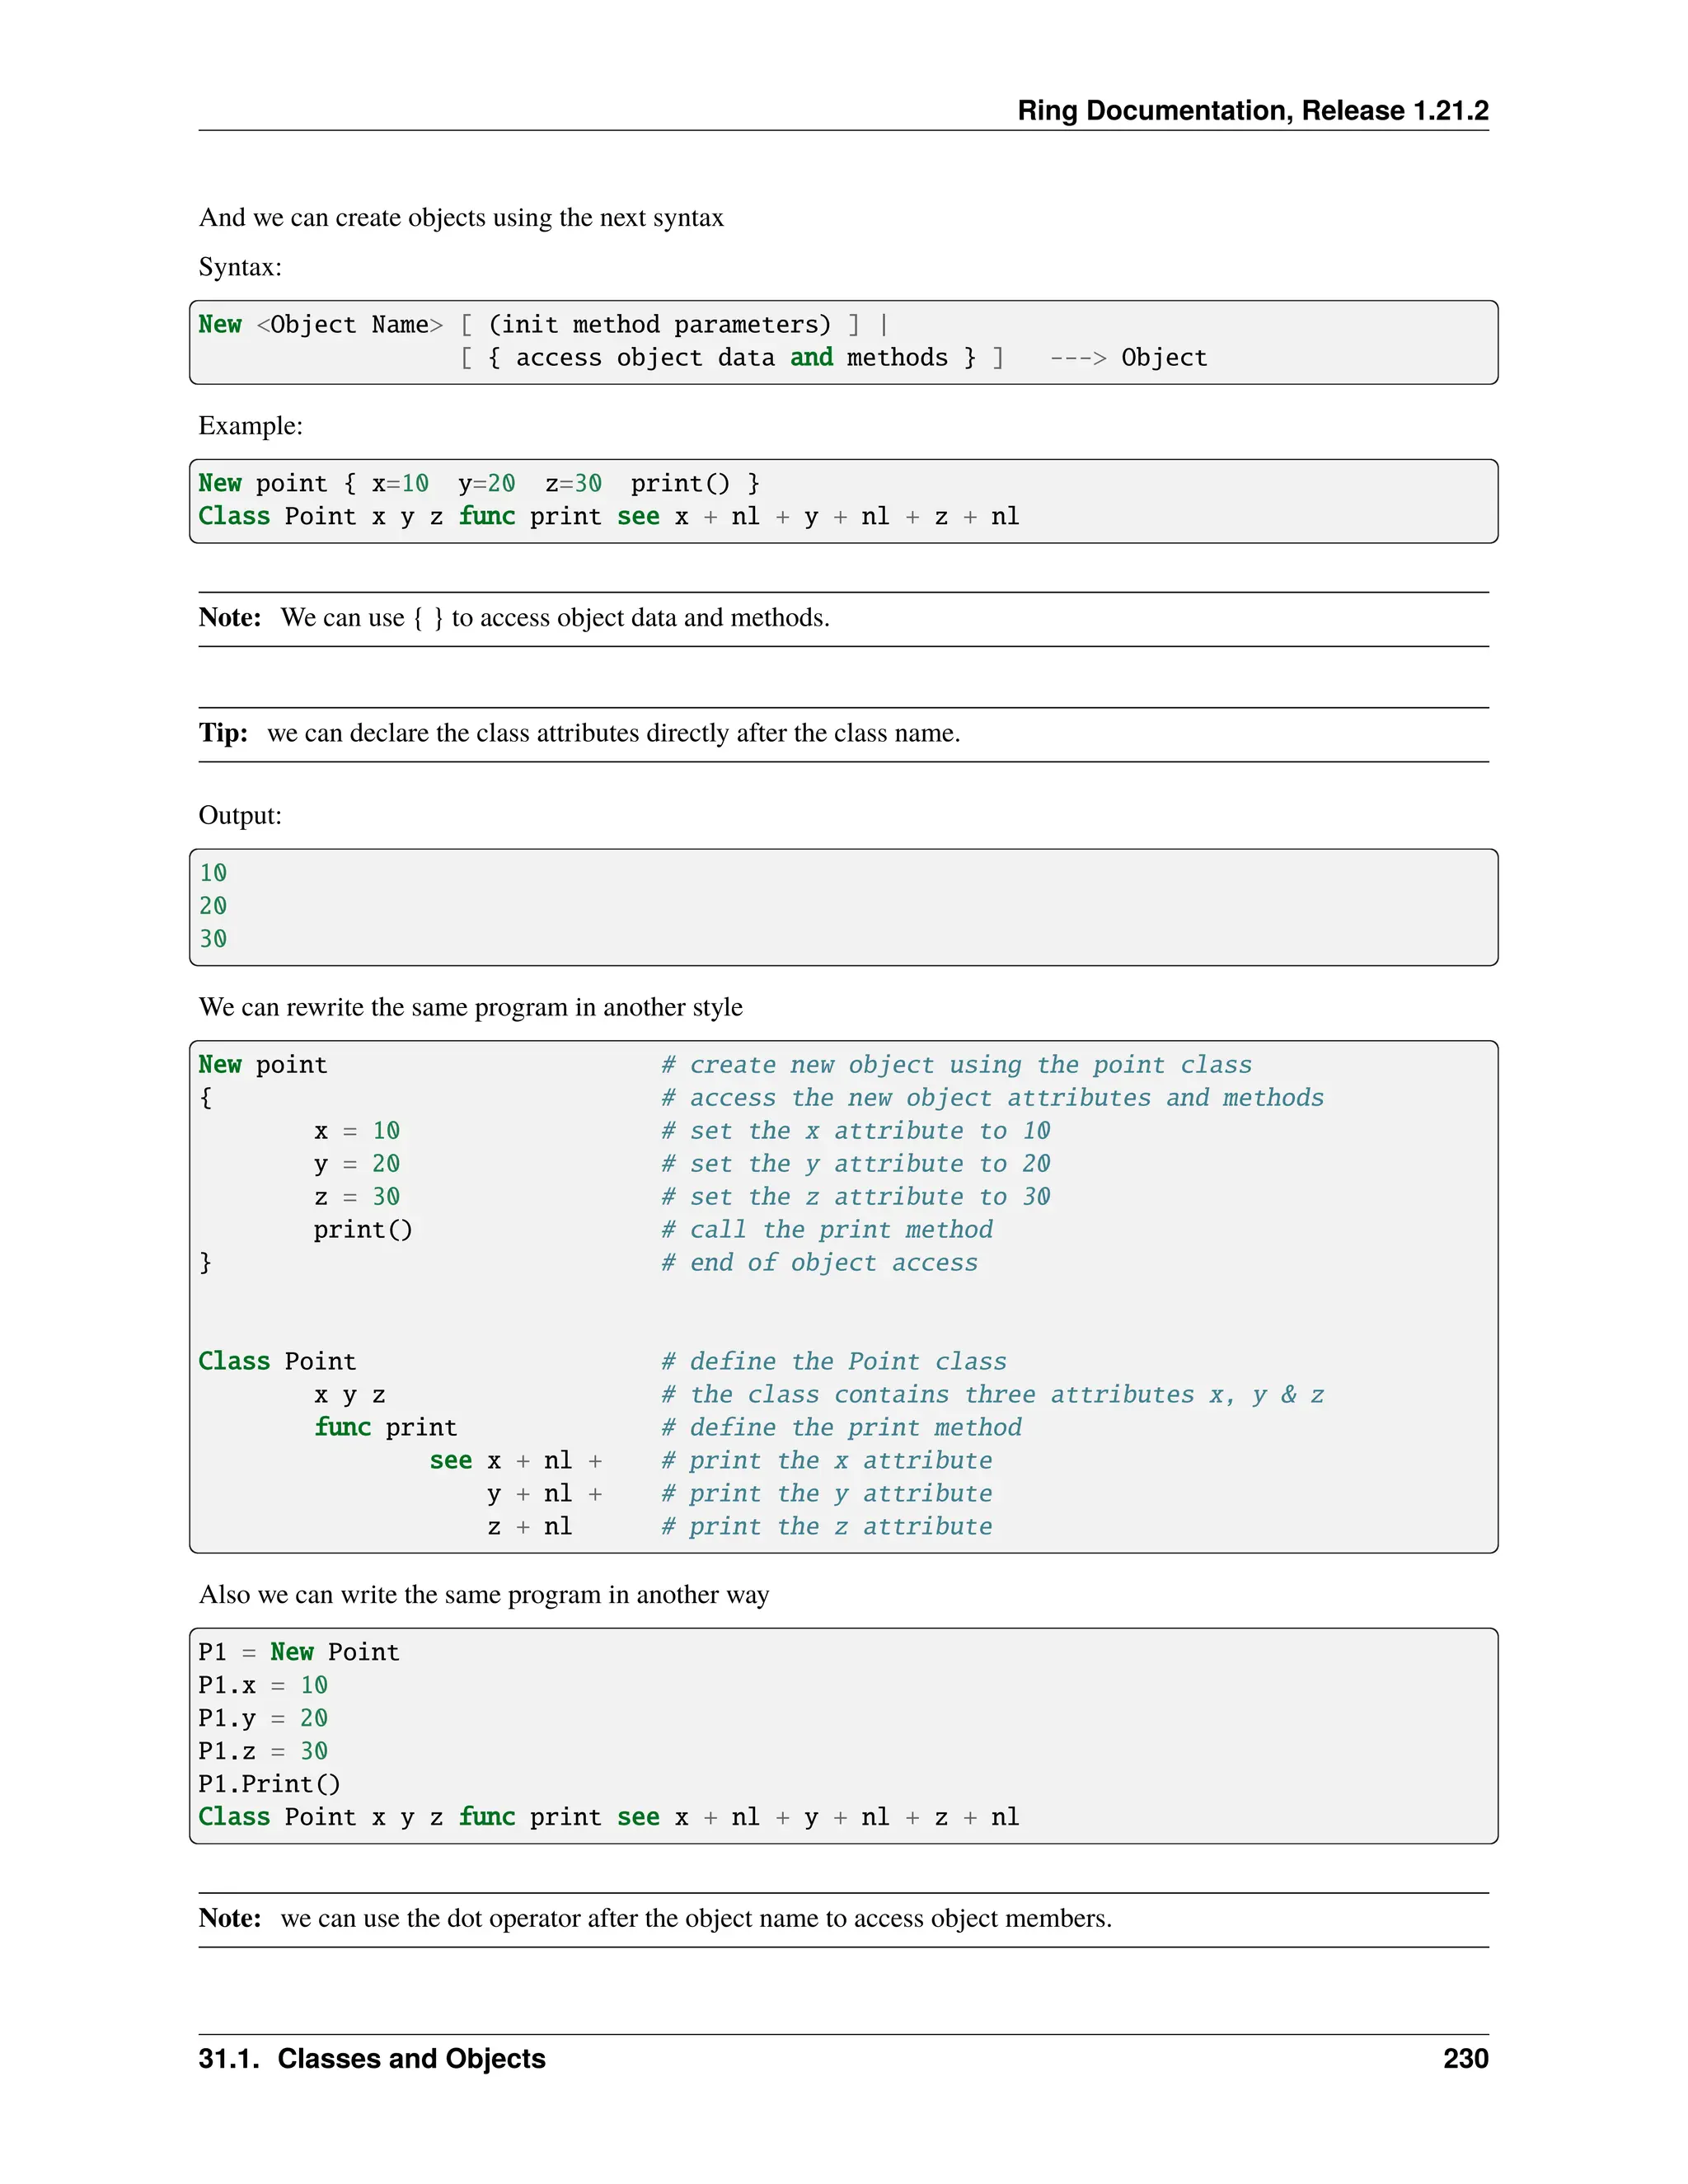1688x2184 pixels.
Task: Click the 'New' keyword in Syntax box
Action: pos(220,325)
